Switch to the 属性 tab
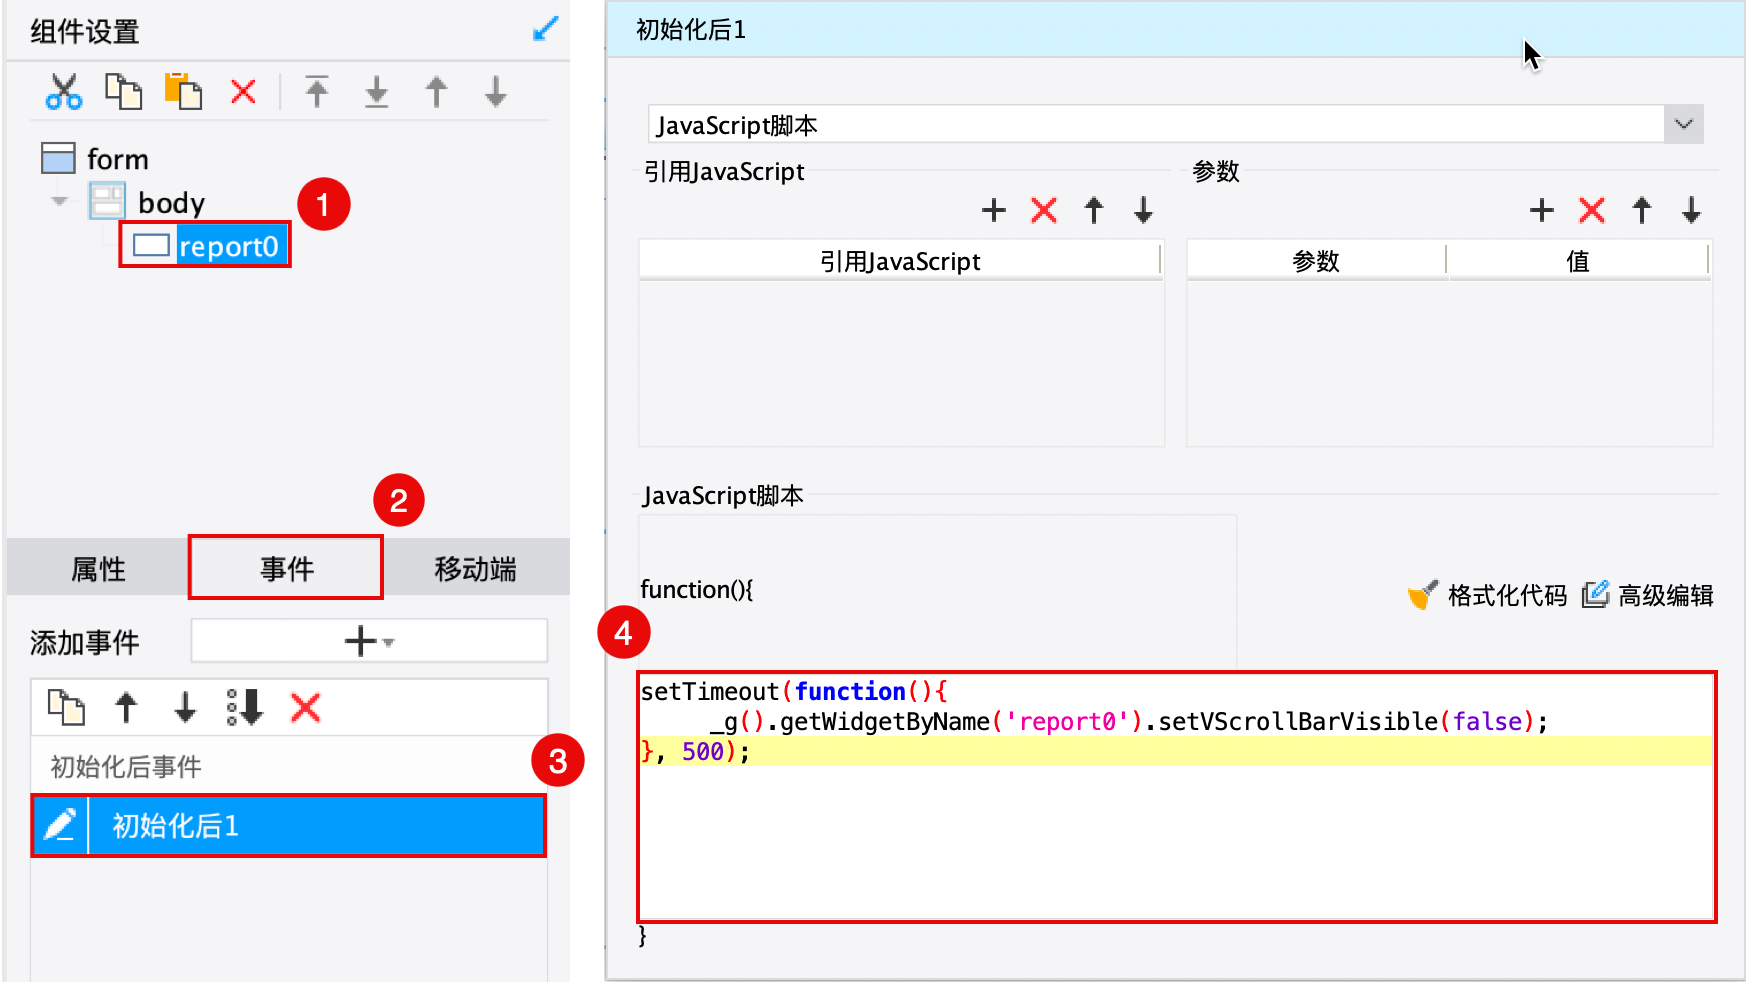The height and width of the screenshot is (982, 1746). [98, 569]
